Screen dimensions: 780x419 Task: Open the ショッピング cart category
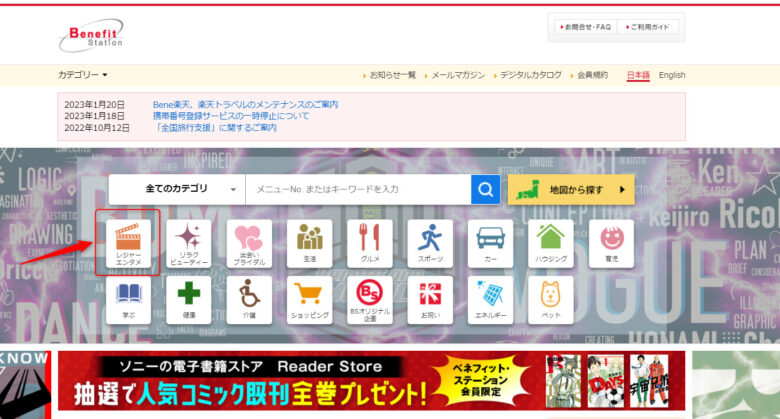(x=309, y=299)
